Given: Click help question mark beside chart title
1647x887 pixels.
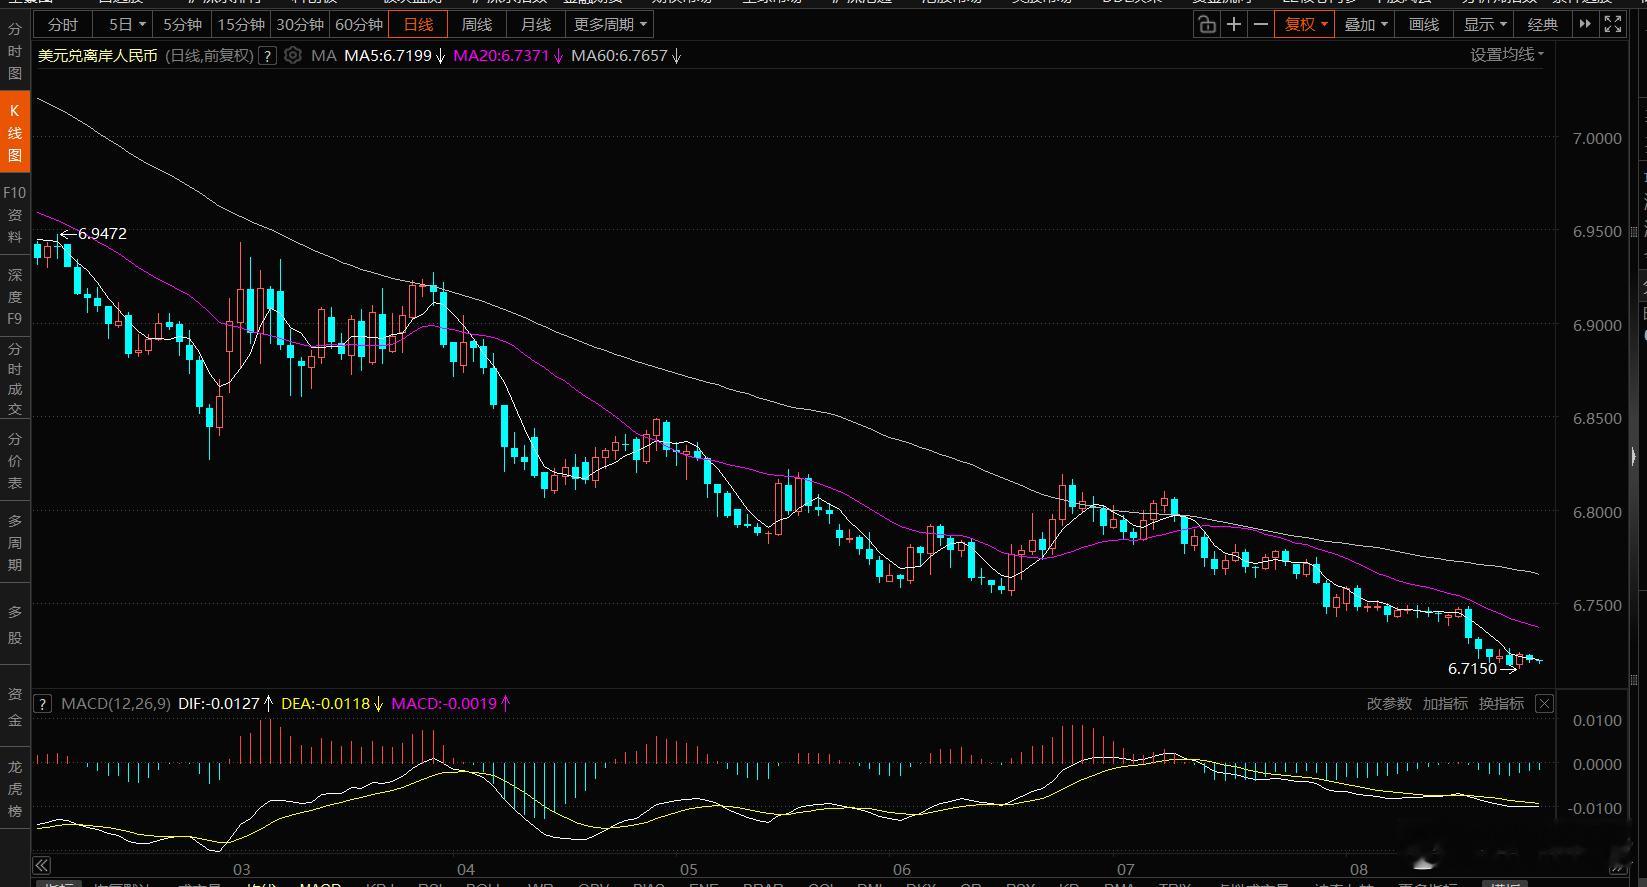Looking at the screenshot, I should (267, 56).
